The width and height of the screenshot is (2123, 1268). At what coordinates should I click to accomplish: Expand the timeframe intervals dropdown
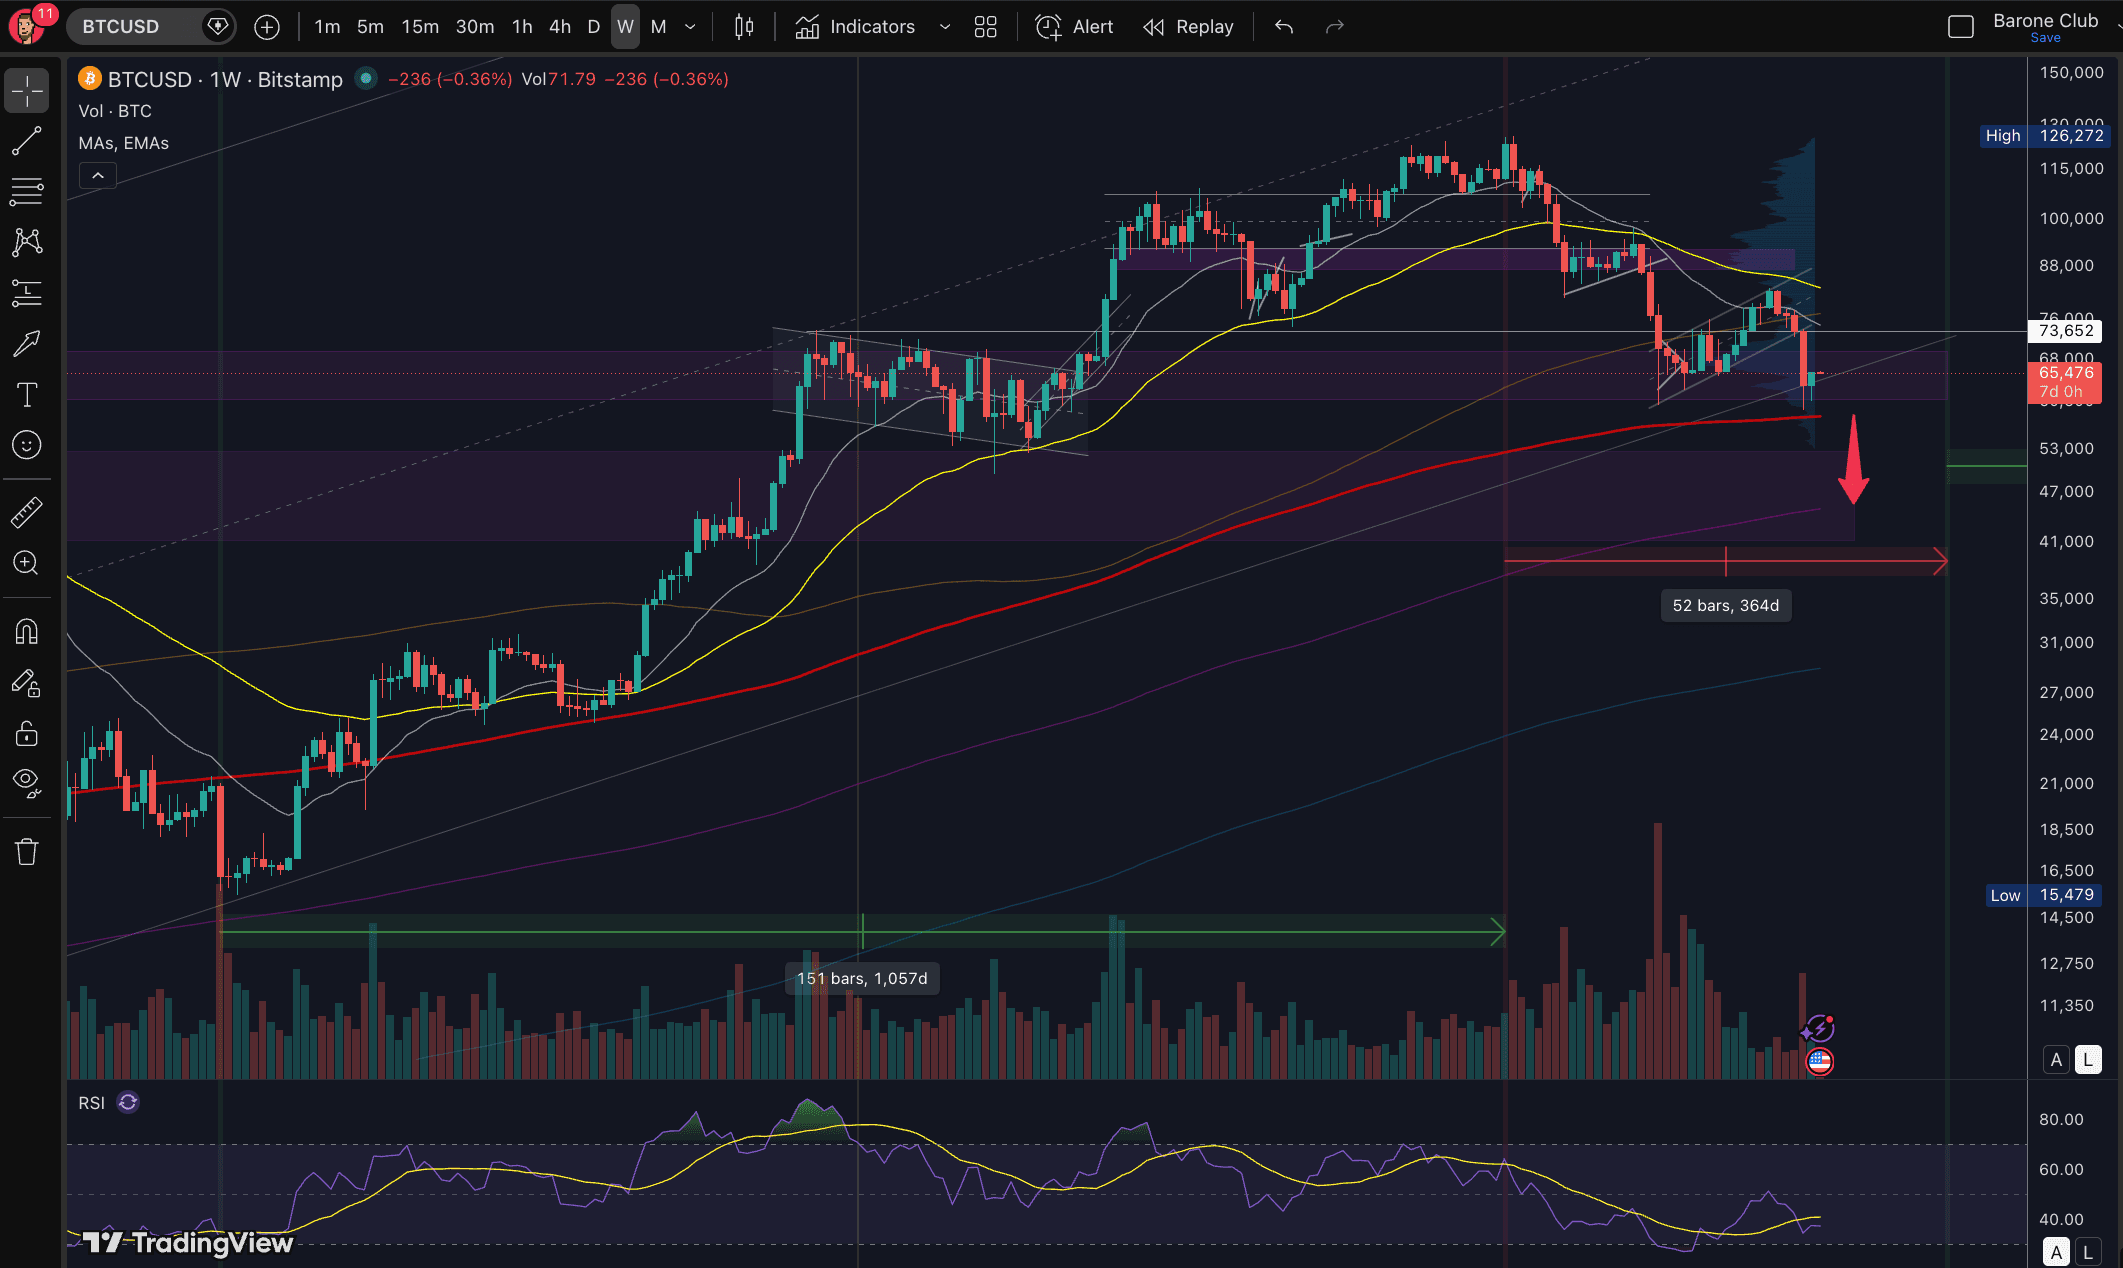point(690,27)
